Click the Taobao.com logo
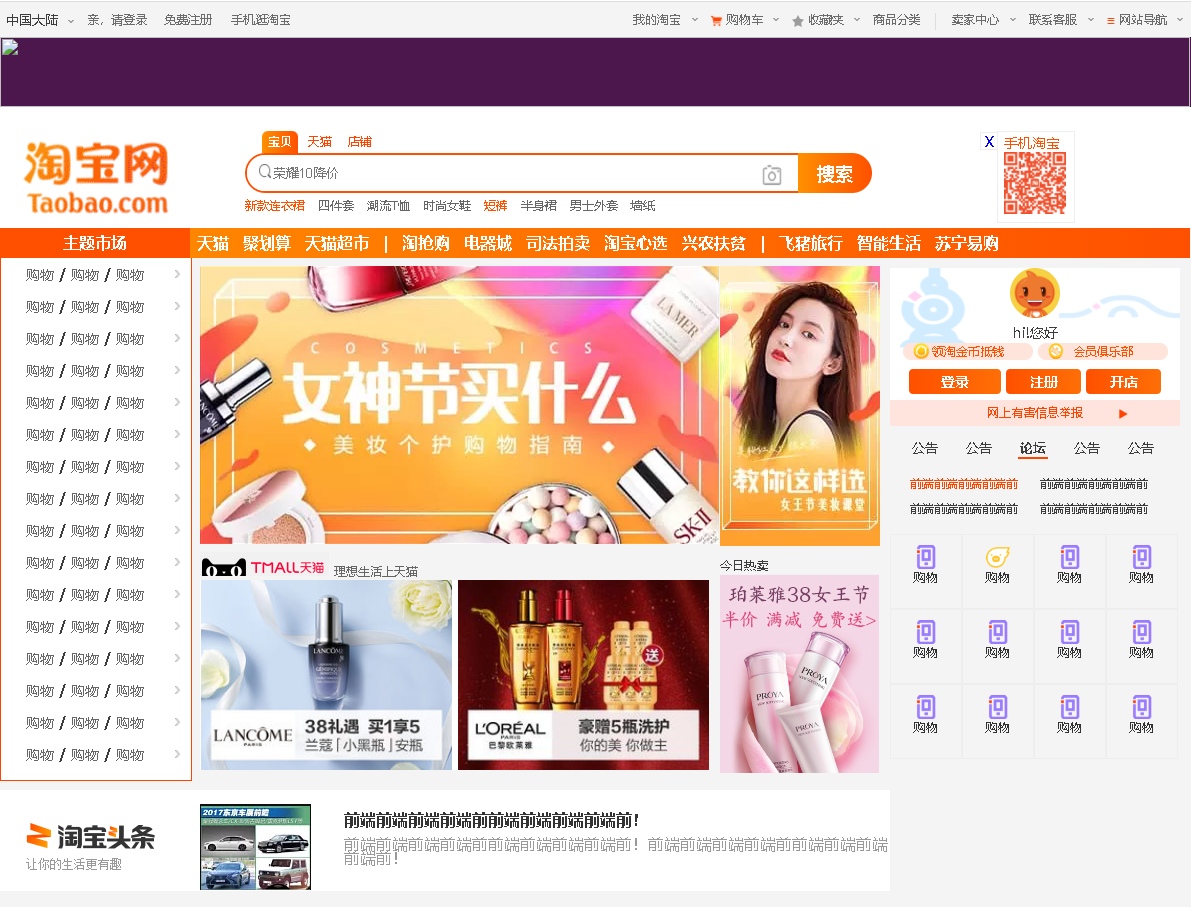The image size is (1191, 907). coord(96,179)
